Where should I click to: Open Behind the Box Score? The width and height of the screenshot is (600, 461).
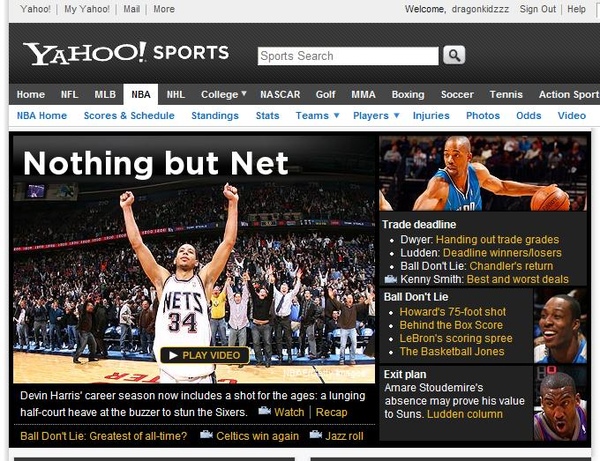coord(451,325)
